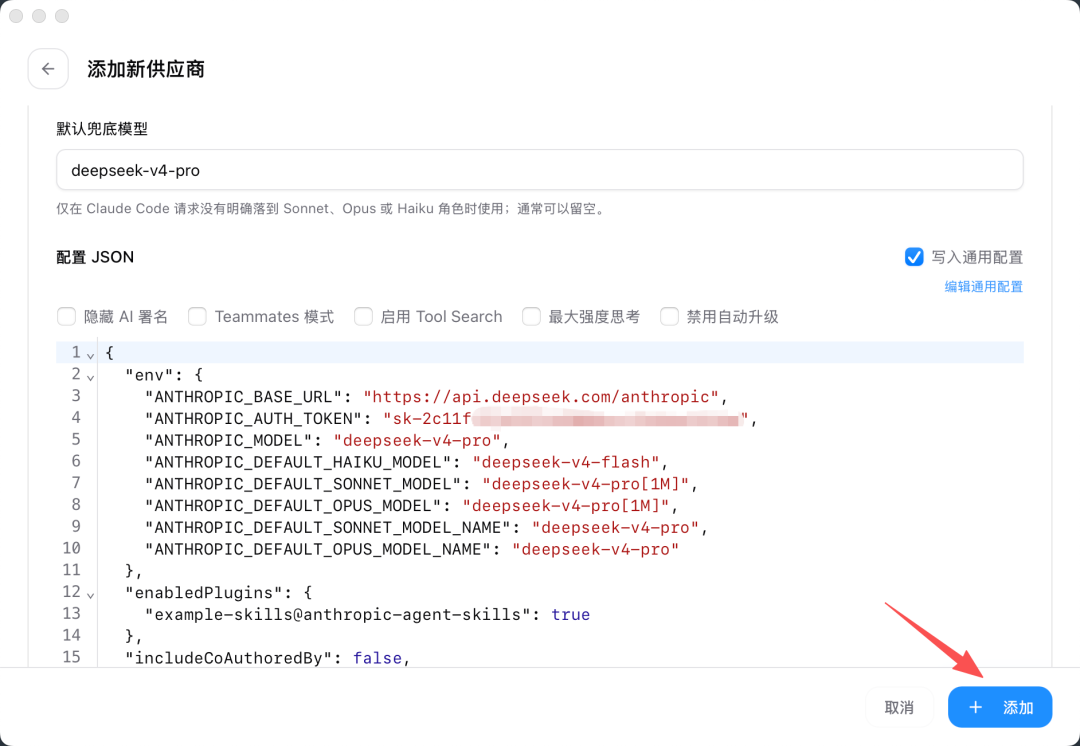Enable the Teammates 模式 checkbox
The height and width of the screenshot is (746, 1080).
point(197,317)
